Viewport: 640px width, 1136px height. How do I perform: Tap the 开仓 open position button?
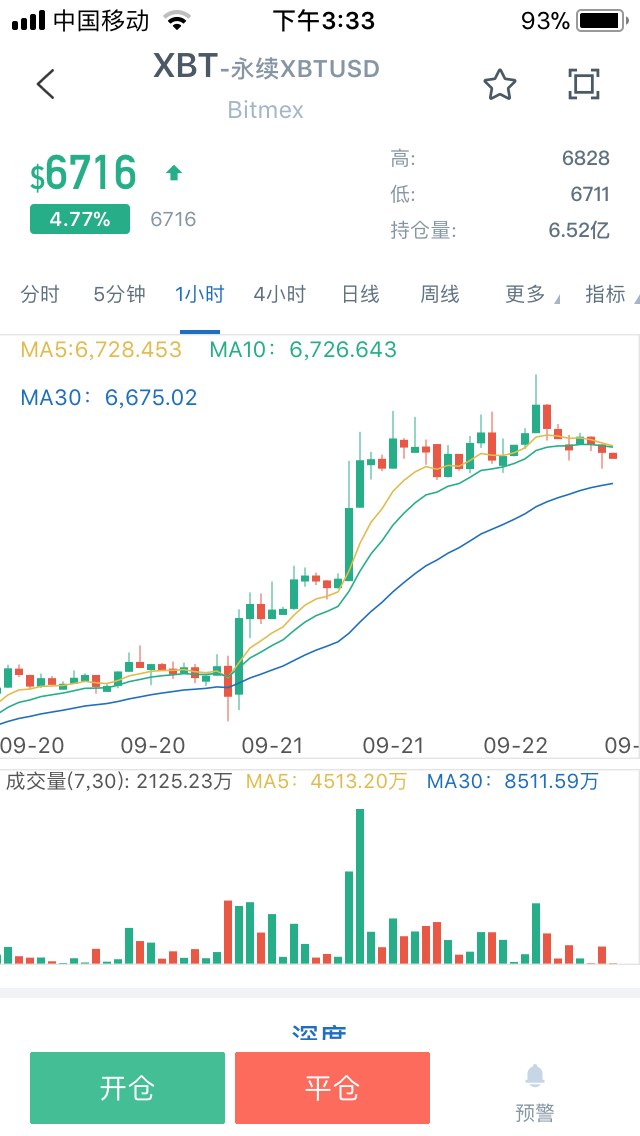[127, 1088]
